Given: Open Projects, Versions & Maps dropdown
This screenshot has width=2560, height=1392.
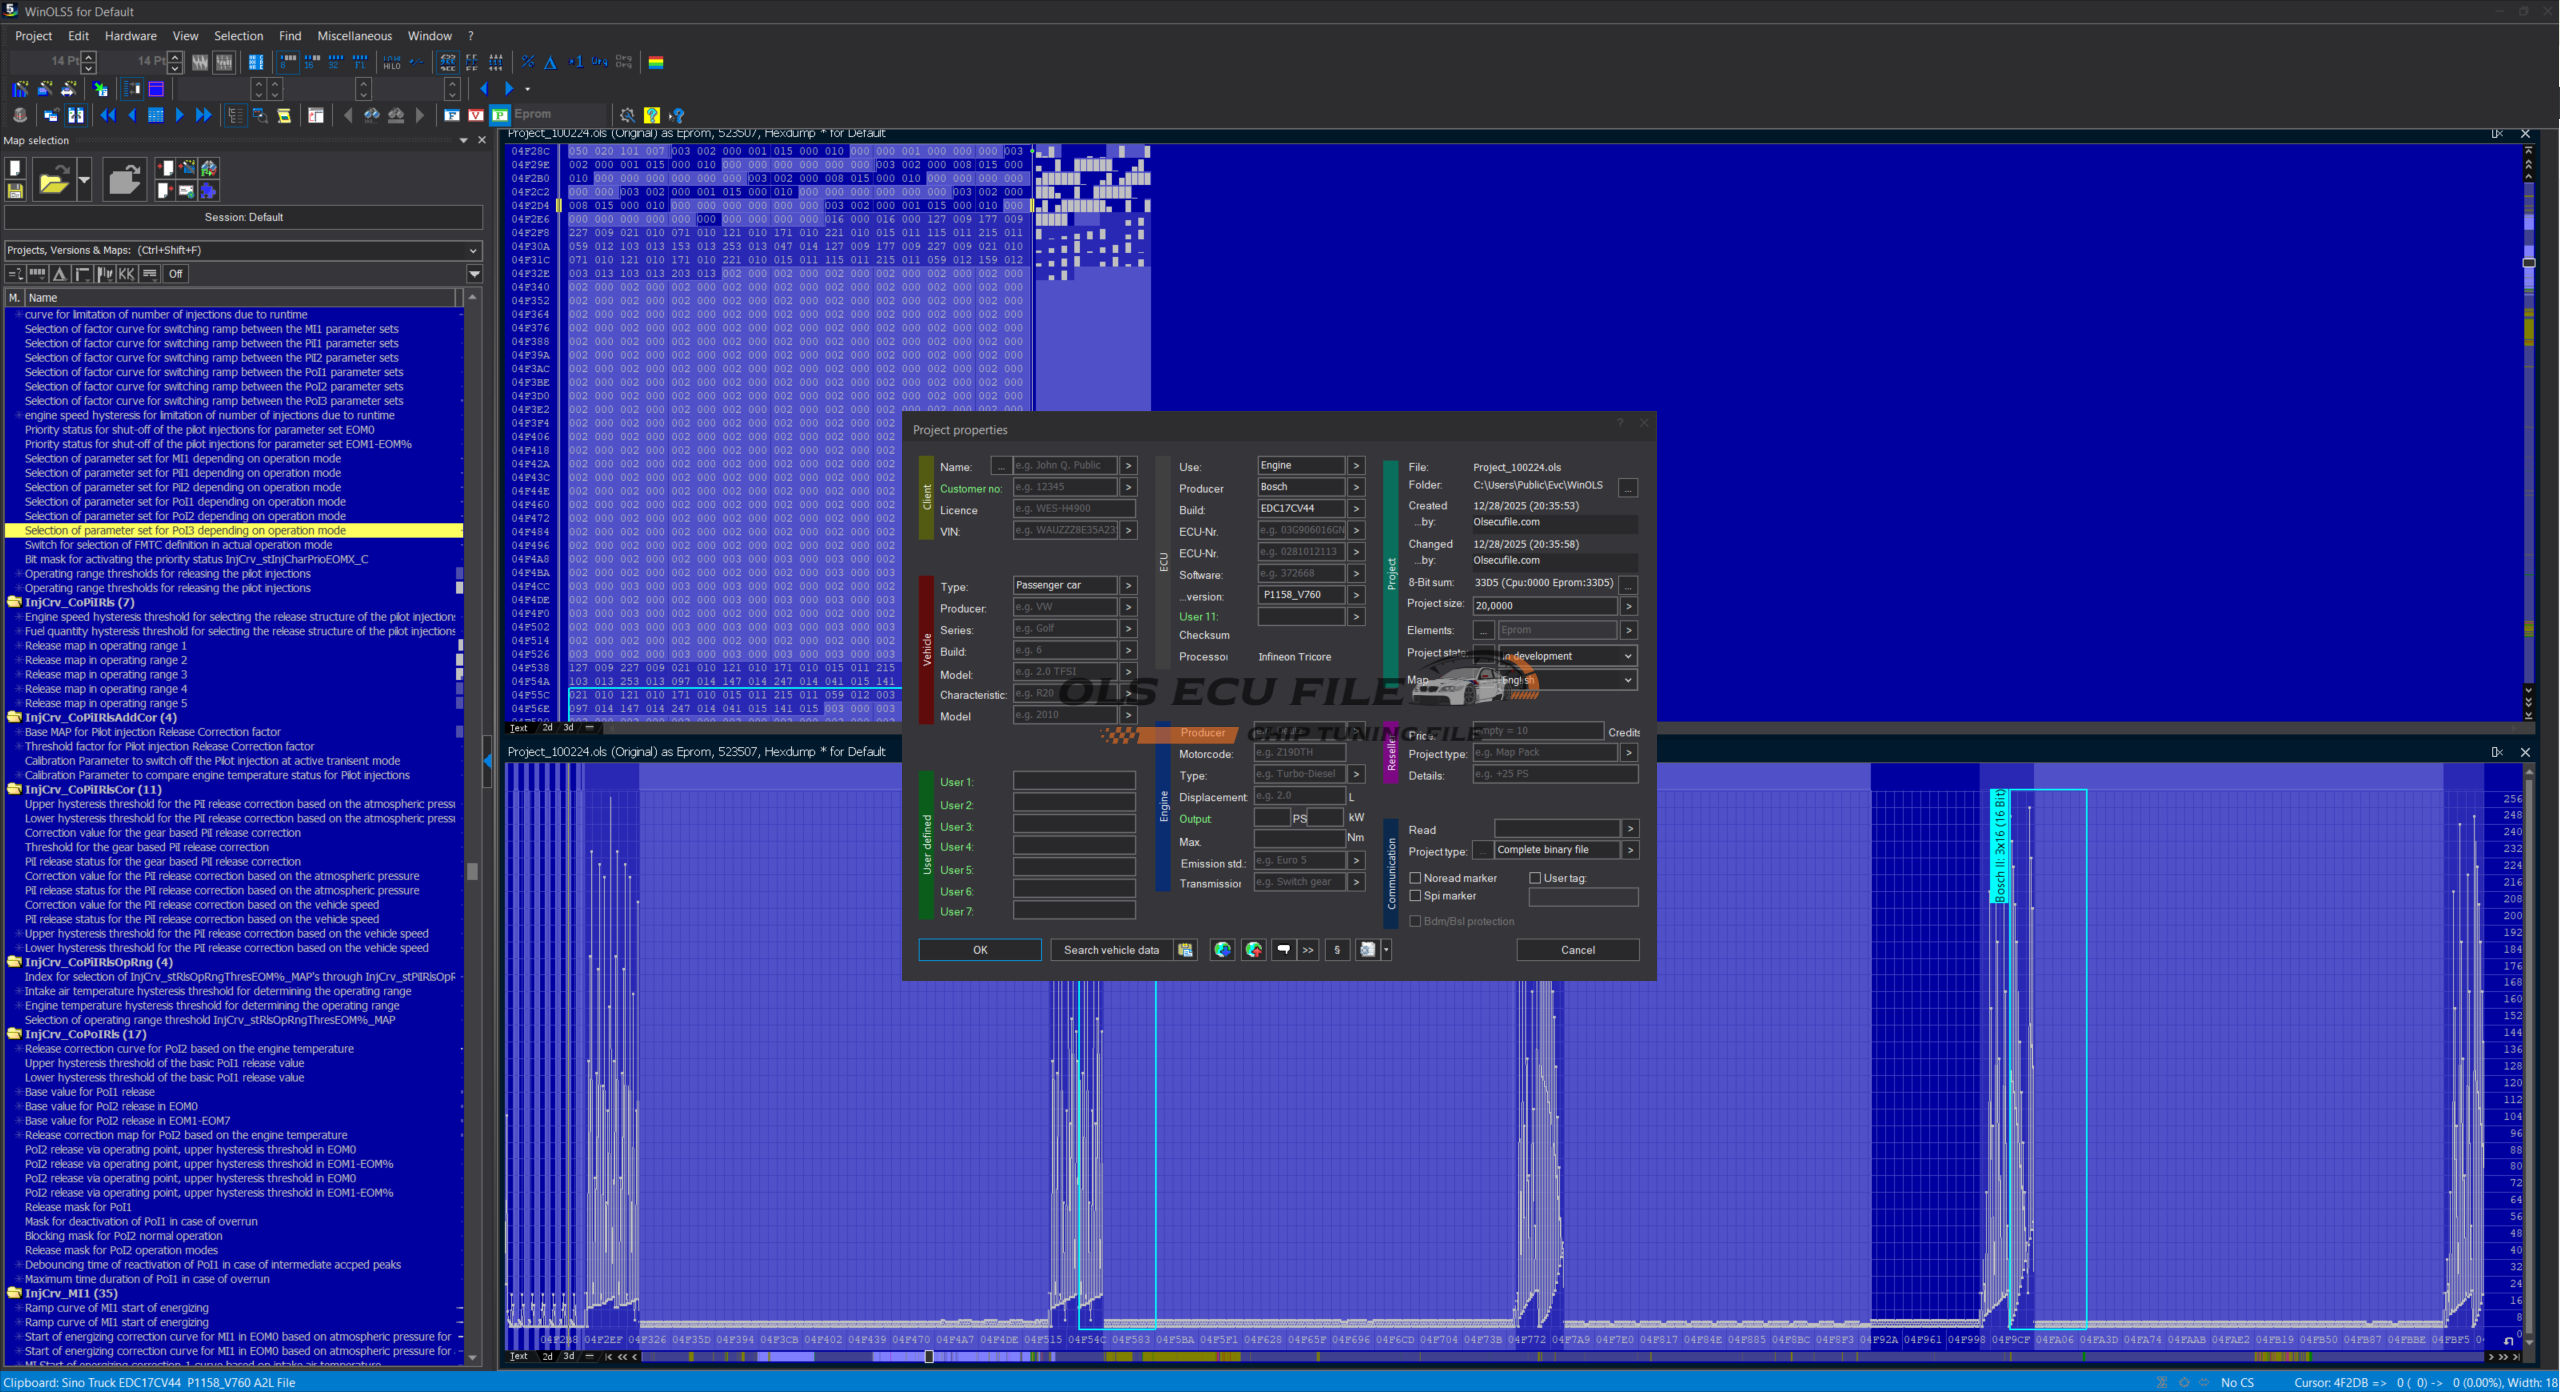Looking at the screenshot, I should (x=473, y=250).
